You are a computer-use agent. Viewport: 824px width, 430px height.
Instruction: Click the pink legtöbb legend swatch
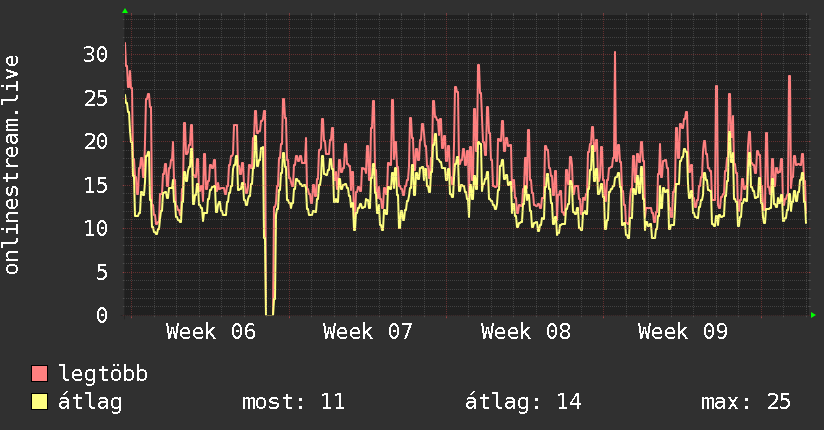tap(39, 374)
